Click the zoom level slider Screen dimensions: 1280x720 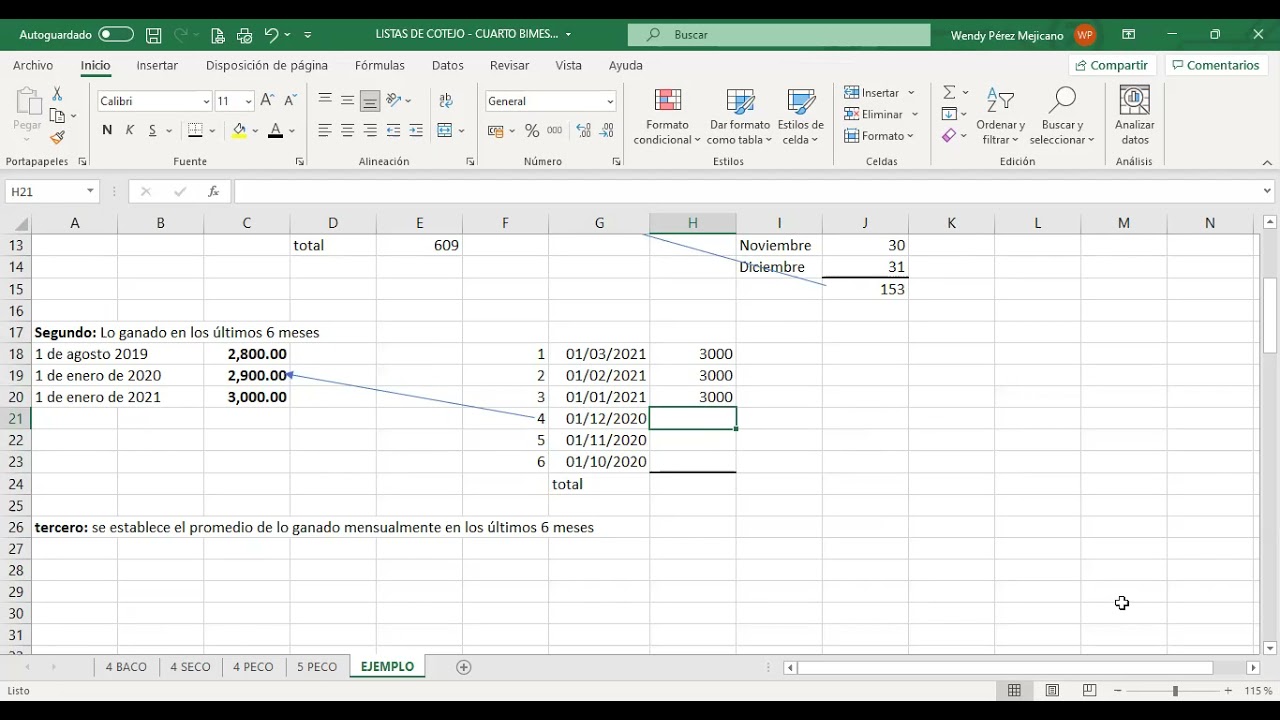[x=1176, y=691]
